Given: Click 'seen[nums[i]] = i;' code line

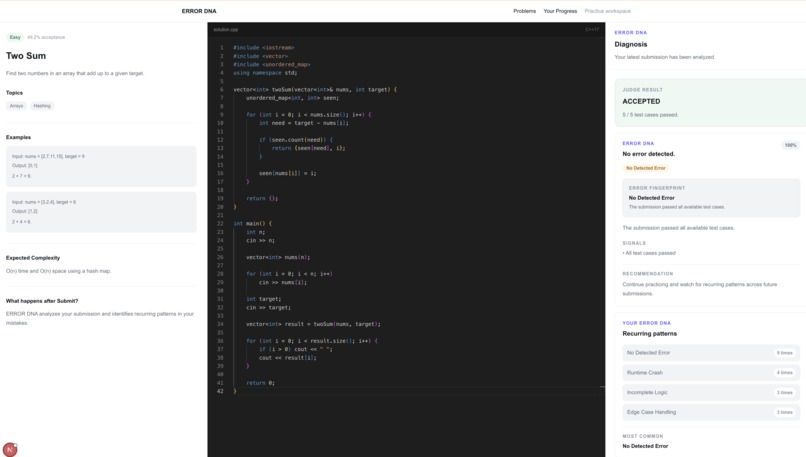Looking at the screenshot, I should click(x=288, y=173).
